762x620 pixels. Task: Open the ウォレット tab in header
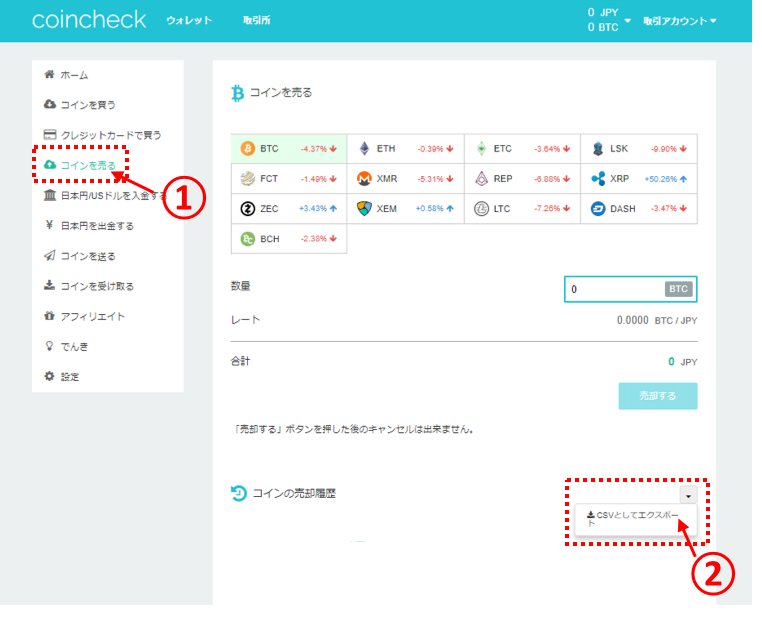pyautogui.click(x=189, y=20)
